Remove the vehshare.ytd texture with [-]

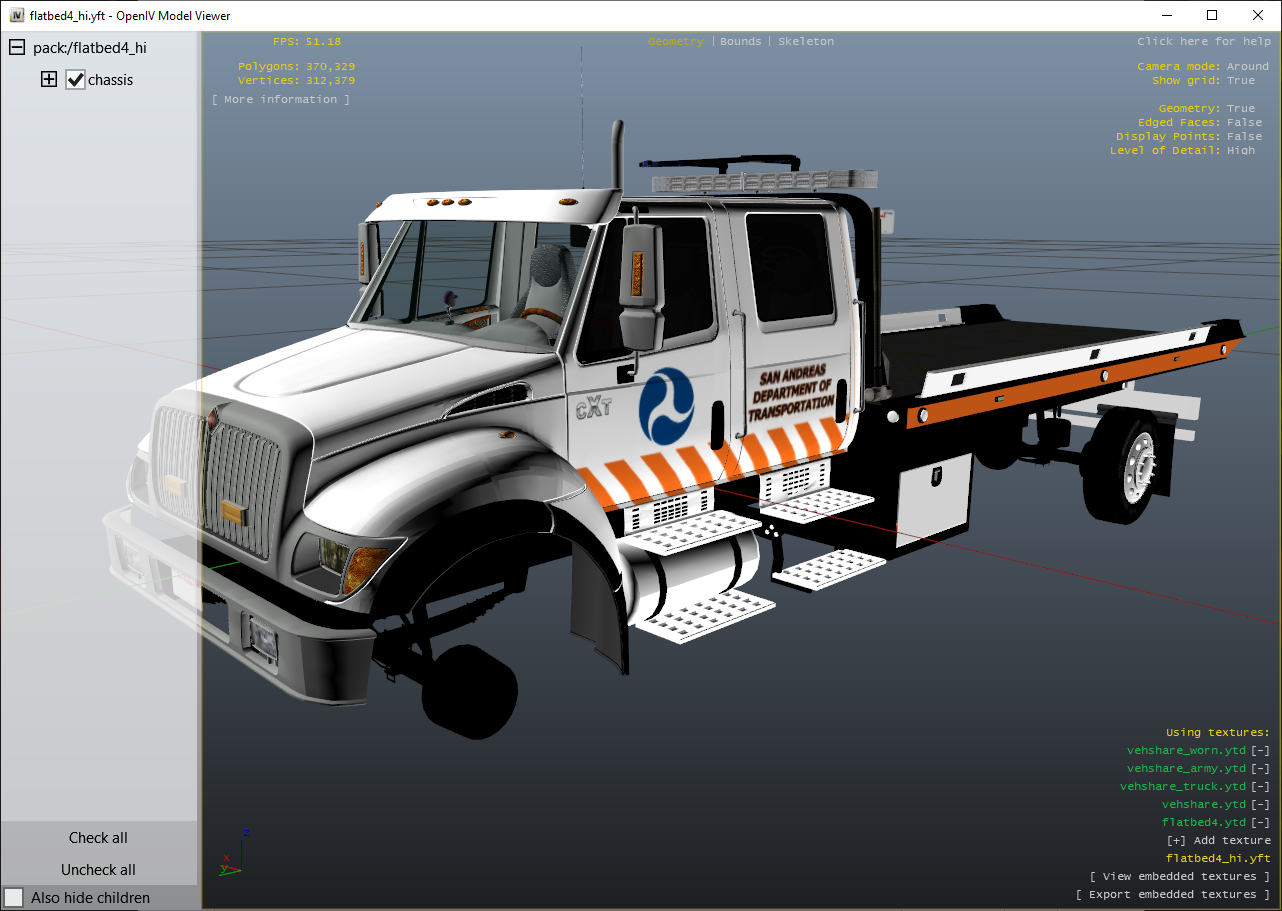coord(1260,805)
